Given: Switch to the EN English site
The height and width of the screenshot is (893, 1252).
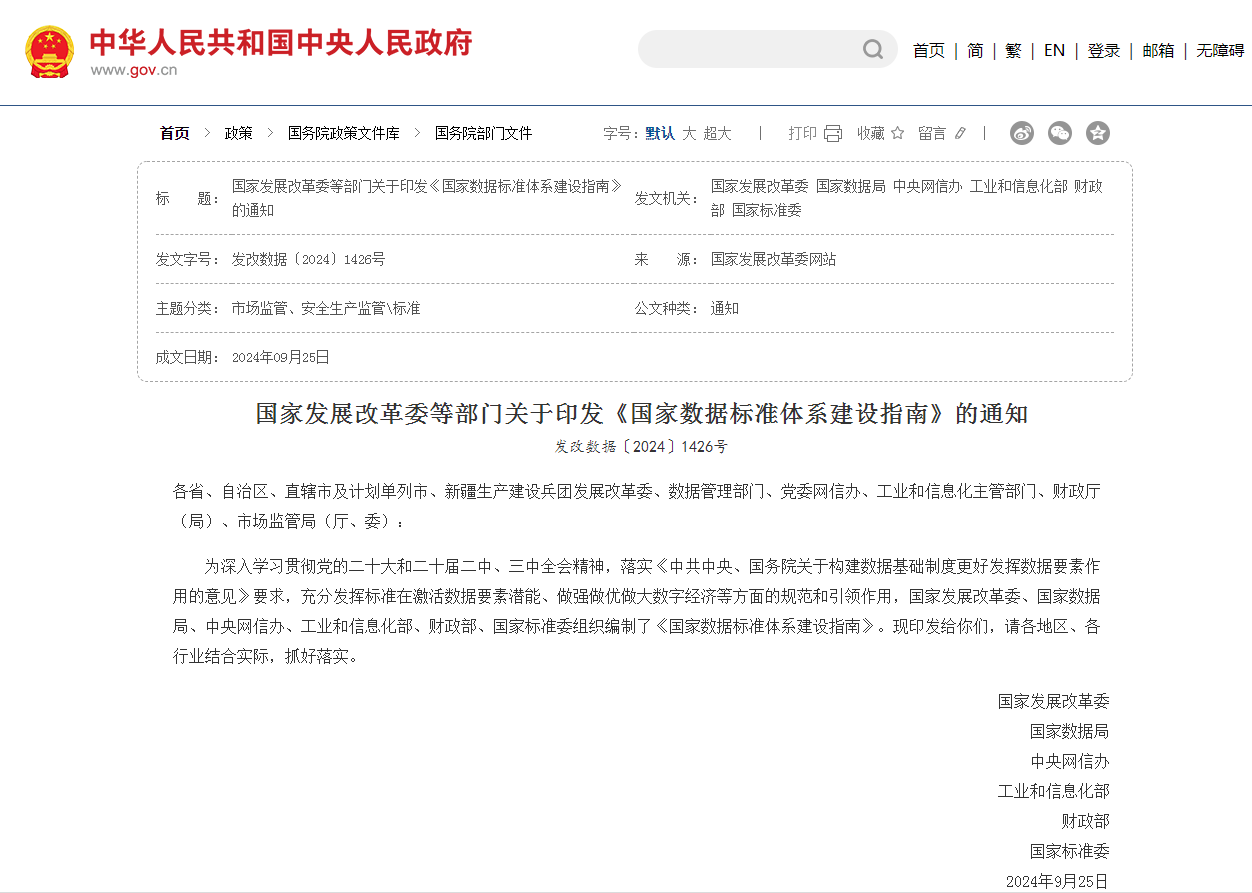Looking at the screenshot, I should (1054, 50).
